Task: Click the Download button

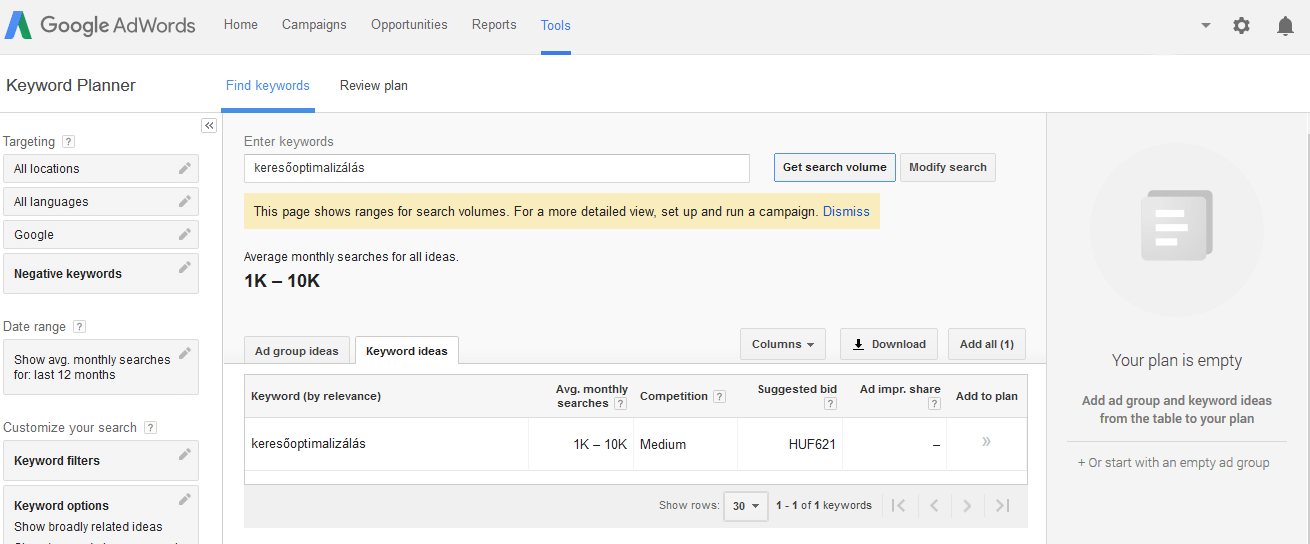Action: tap(889, 344)
